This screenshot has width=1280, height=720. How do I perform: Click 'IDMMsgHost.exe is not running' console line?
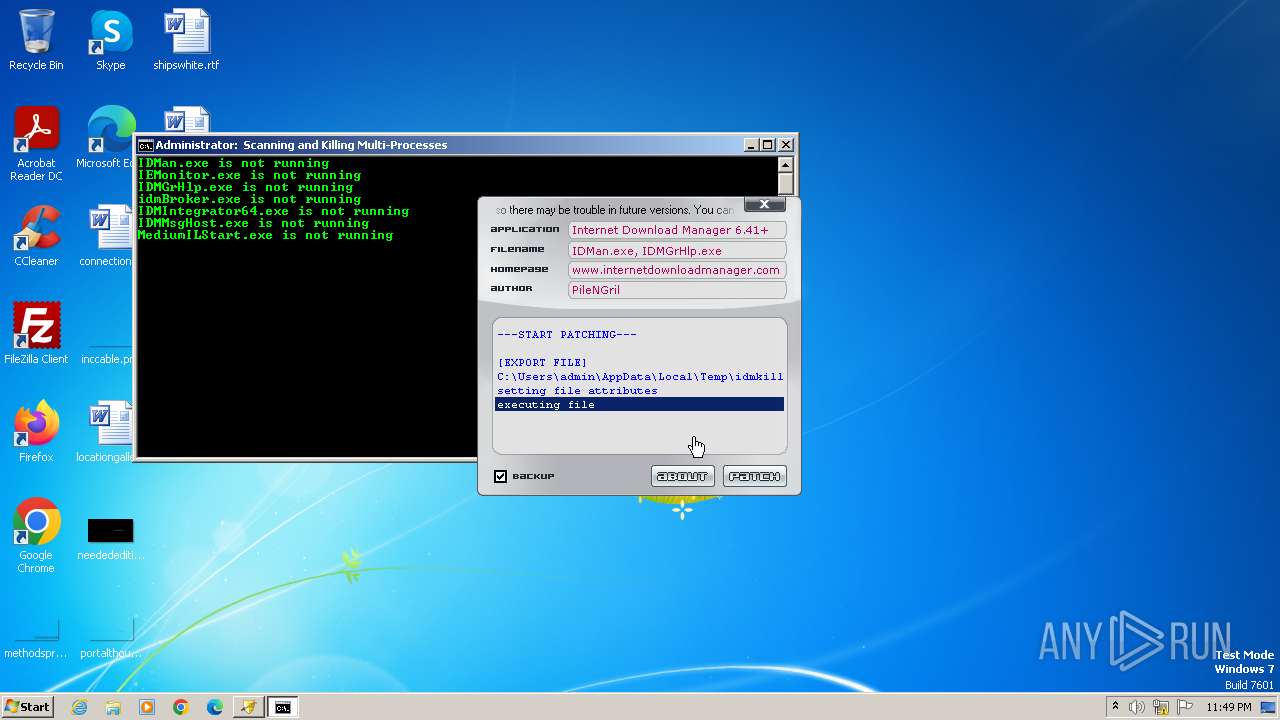pos(253,223)
